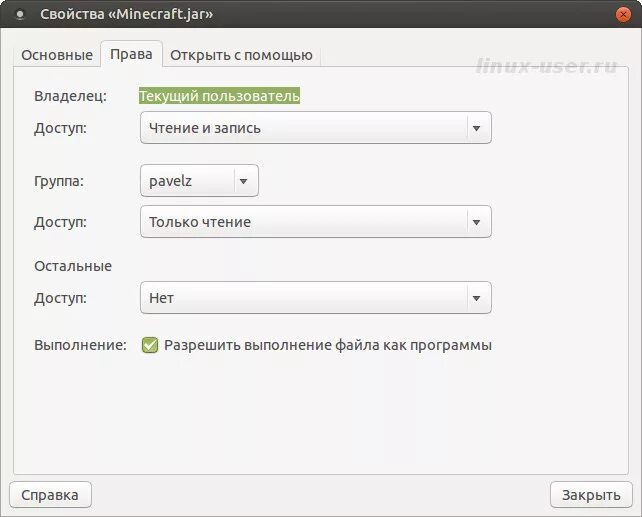Click the window menu icon in the title bar
642x517 pixels.
pos(20,15)
